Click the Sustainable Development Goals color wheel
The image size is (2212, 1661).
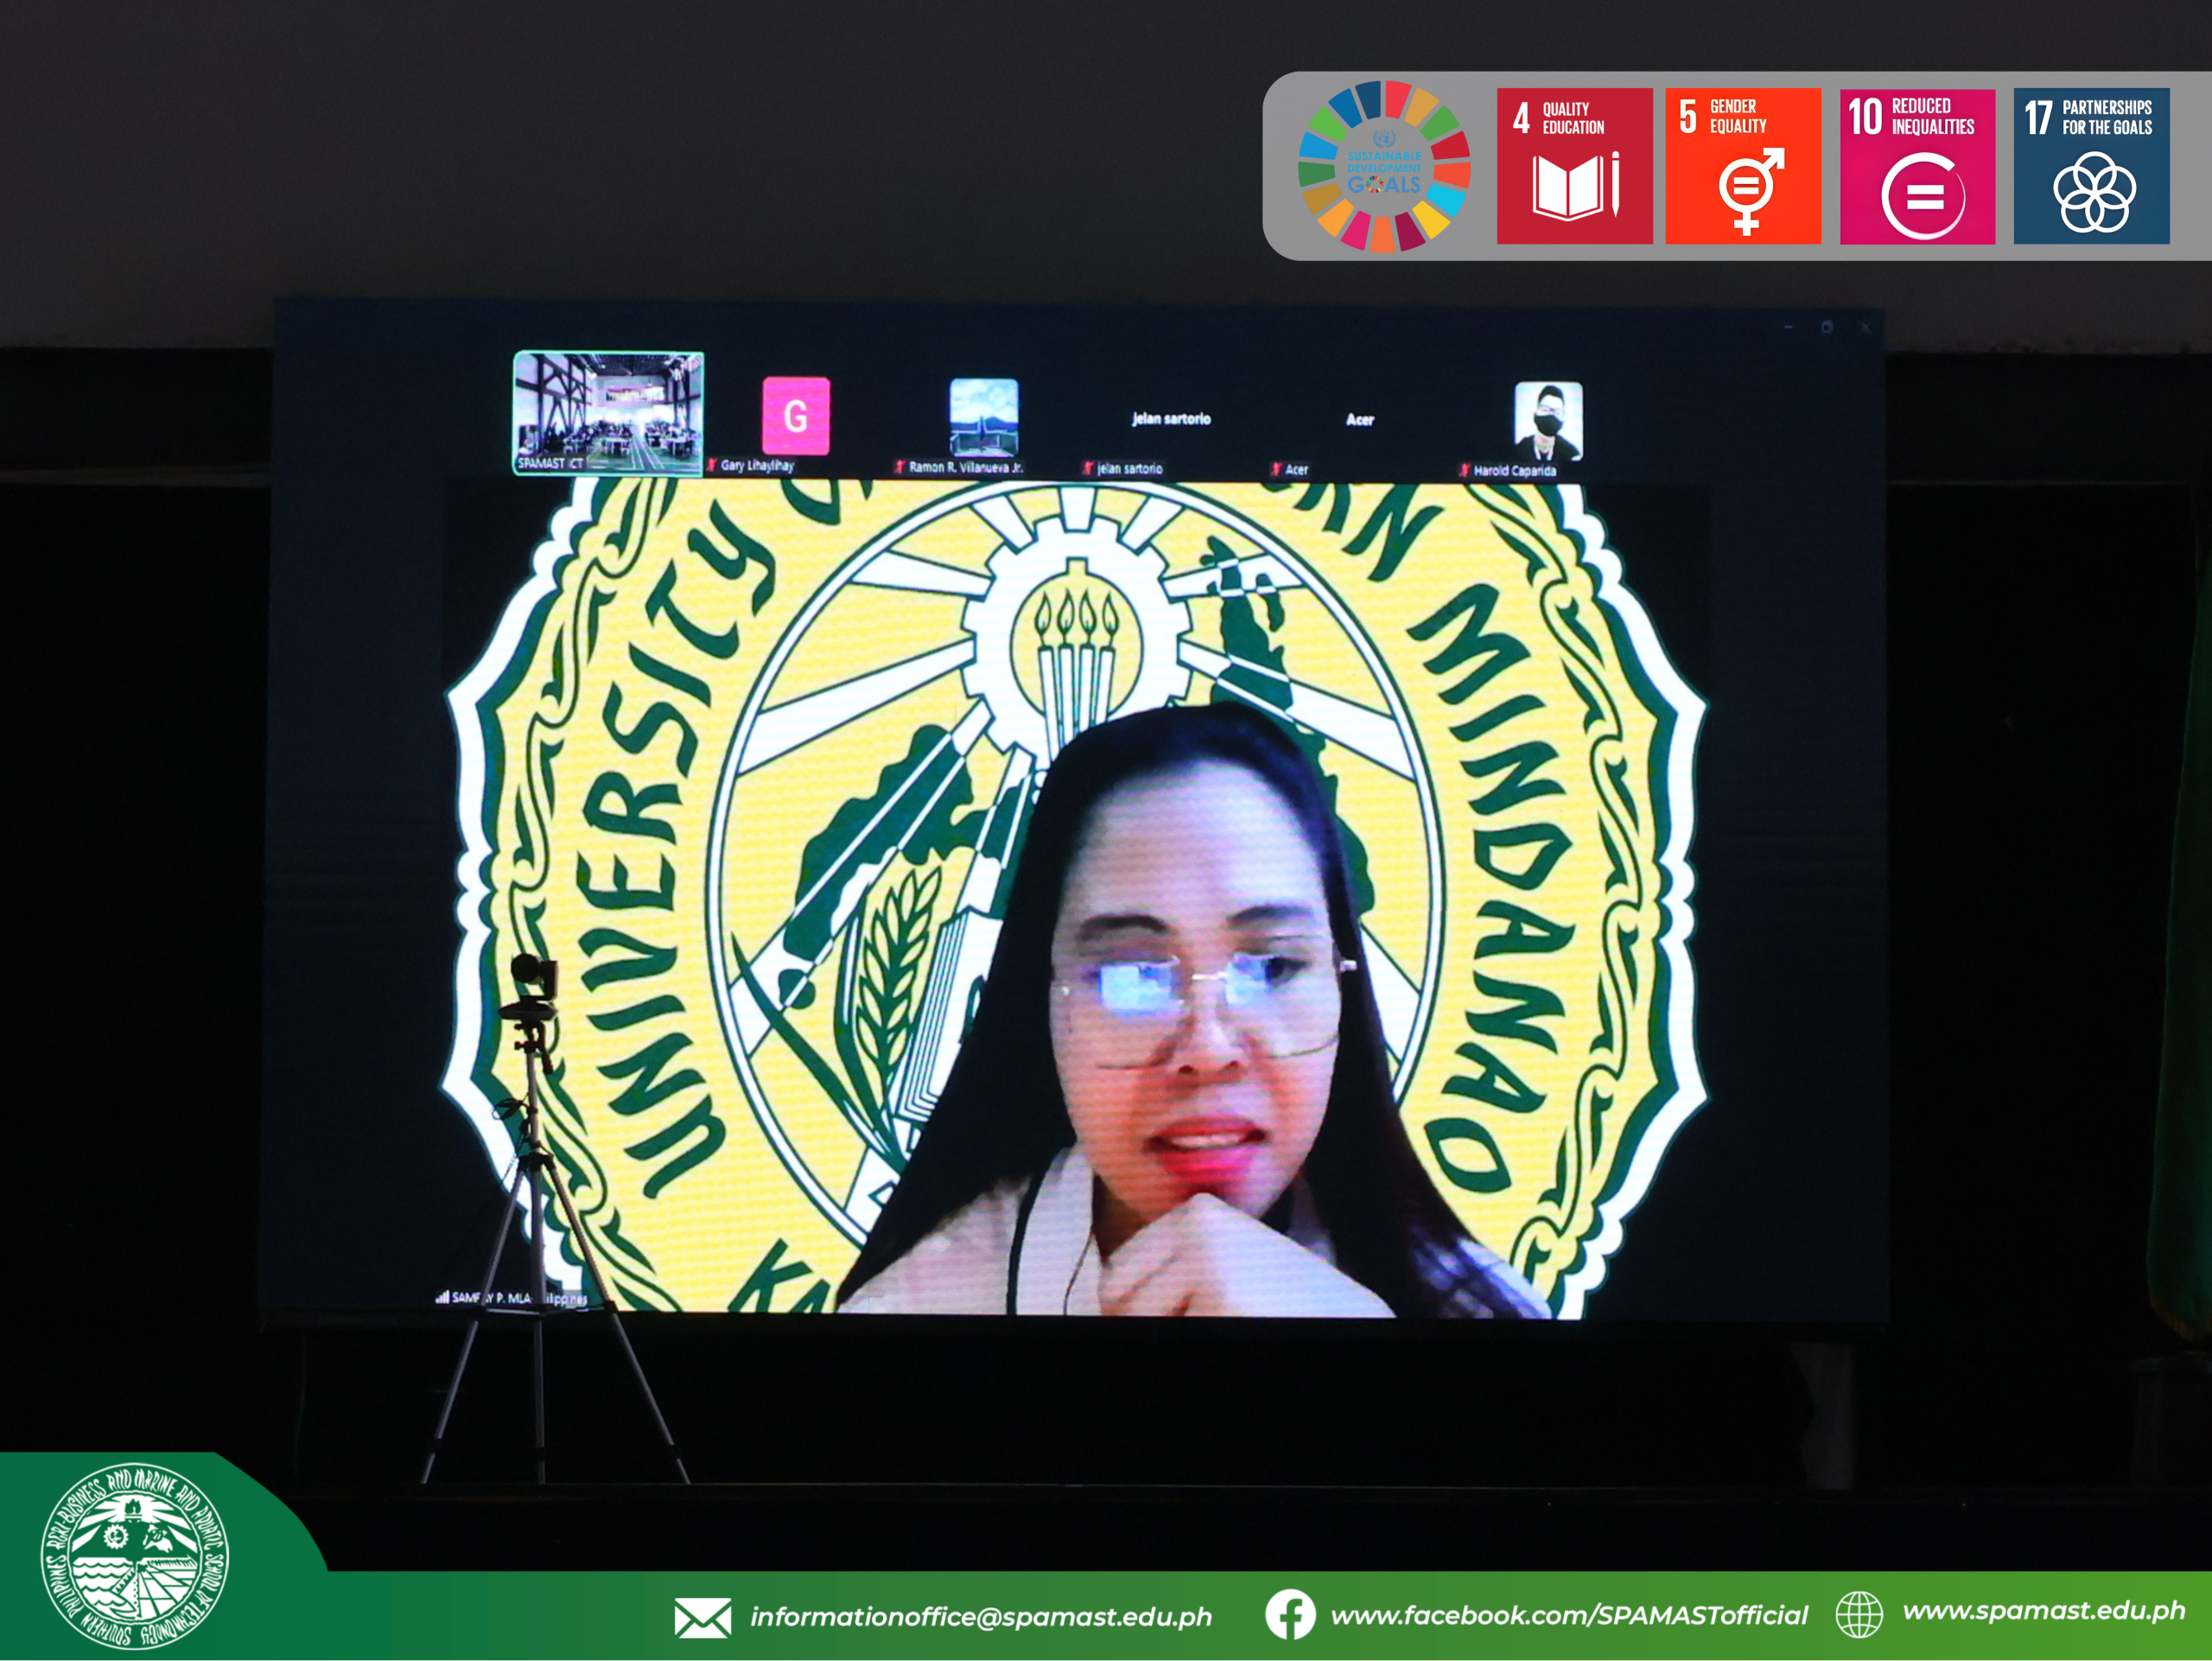click(1383, 167)
